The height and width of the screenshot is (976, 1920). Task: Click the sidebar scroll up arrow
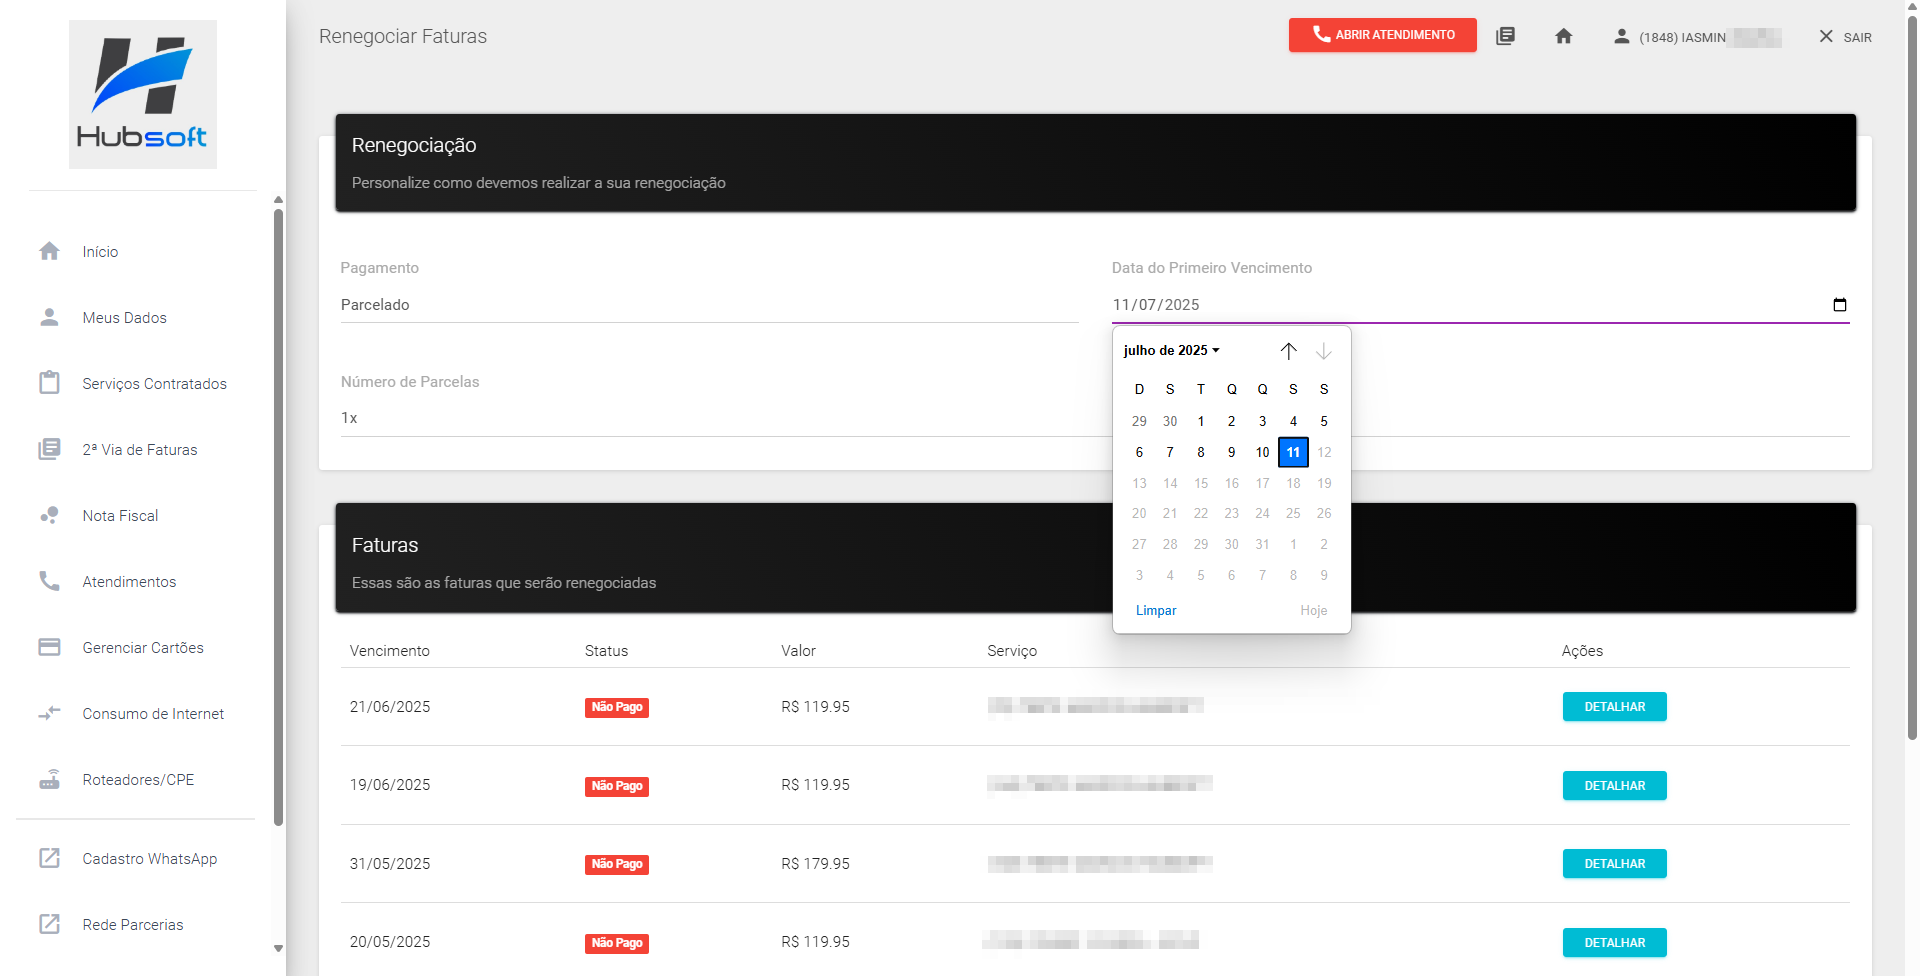click(x=278, y=200)
